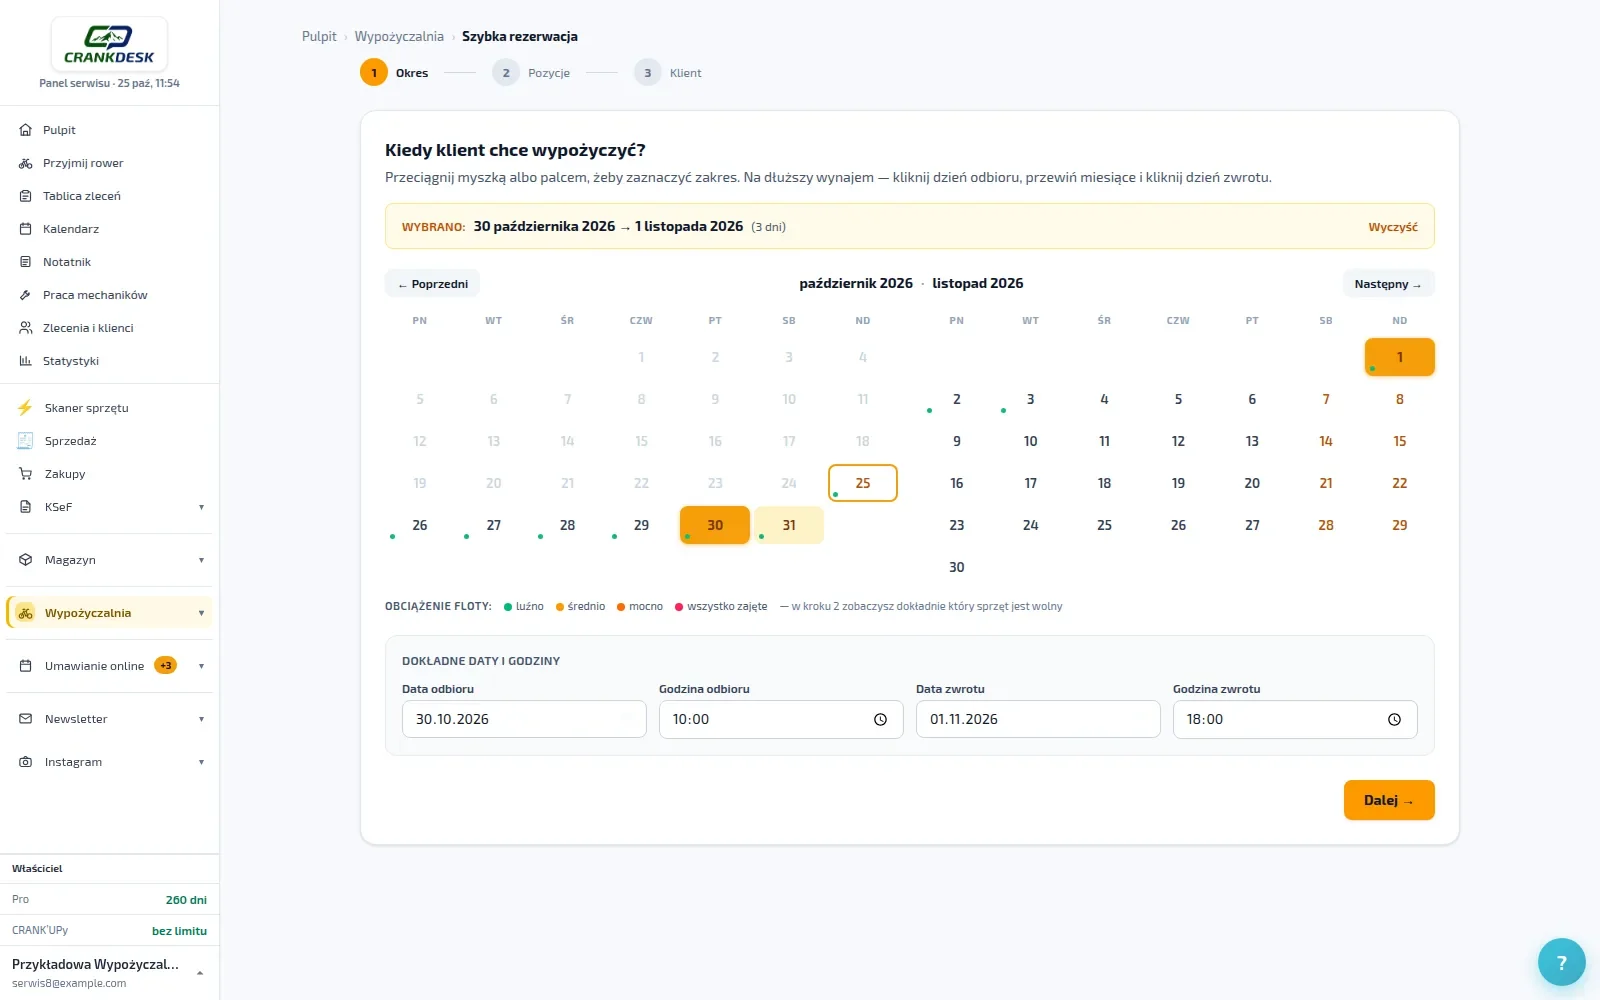1600x1000 pixels.
Task: Click the Notatnik note icon
Action: (26, 262)
